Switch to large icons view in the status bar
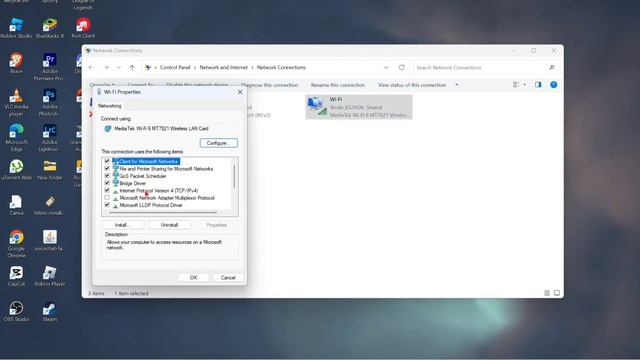The image size is (640, 360). click(557, 293)
